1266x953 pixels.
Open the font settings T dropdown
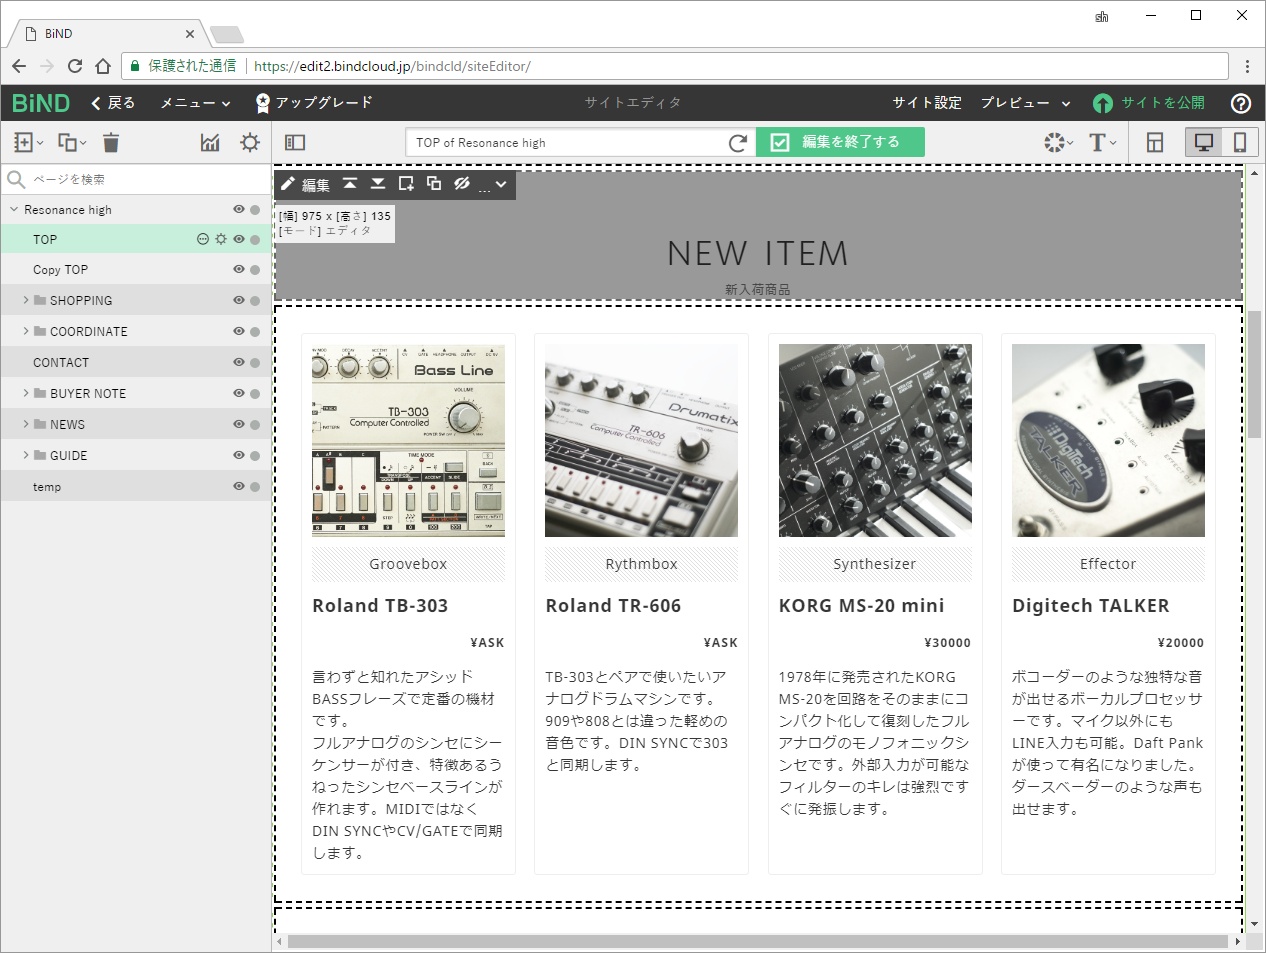tap(1100, 142)
